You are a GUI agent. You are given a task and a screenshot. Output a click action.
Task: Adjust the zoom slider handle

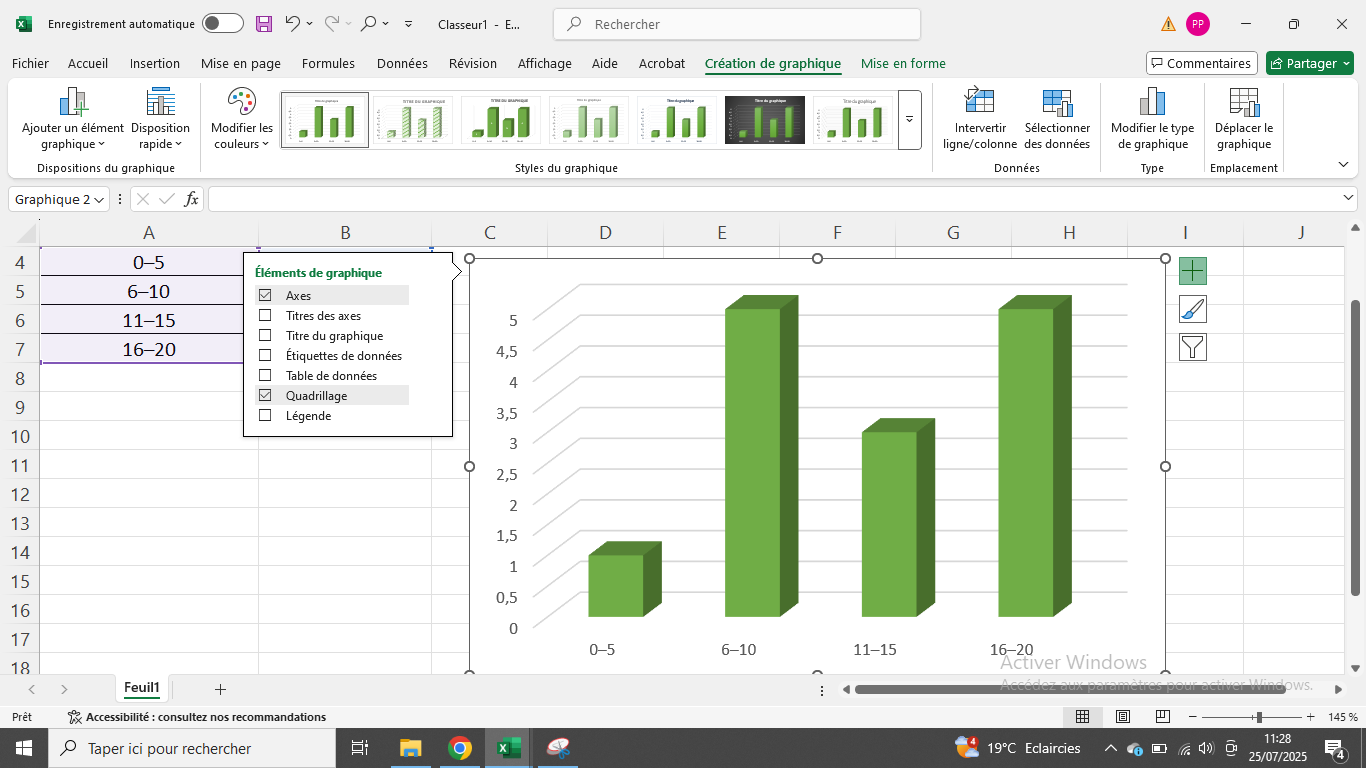[x=1259, y=717]
